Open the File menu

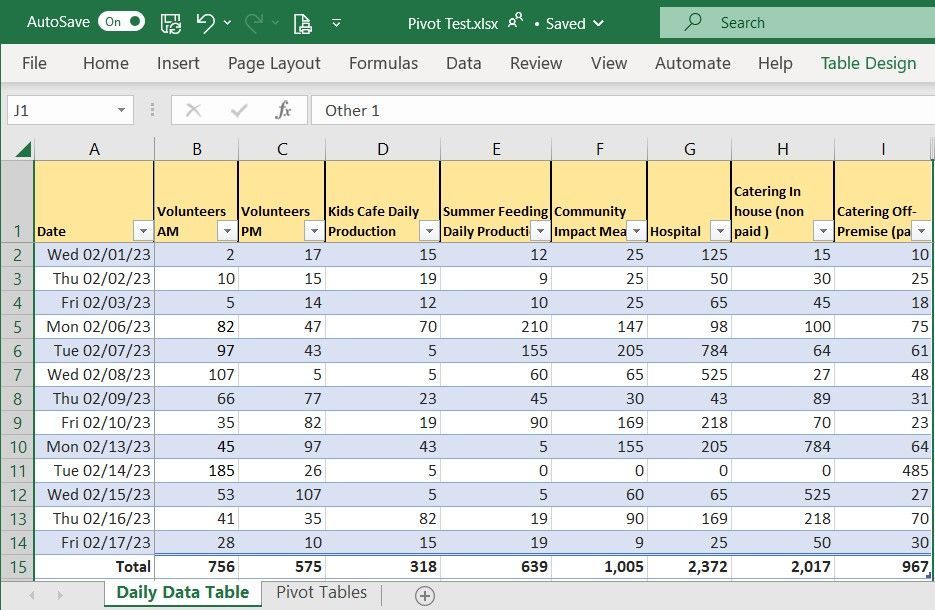[x=34, y=63]
